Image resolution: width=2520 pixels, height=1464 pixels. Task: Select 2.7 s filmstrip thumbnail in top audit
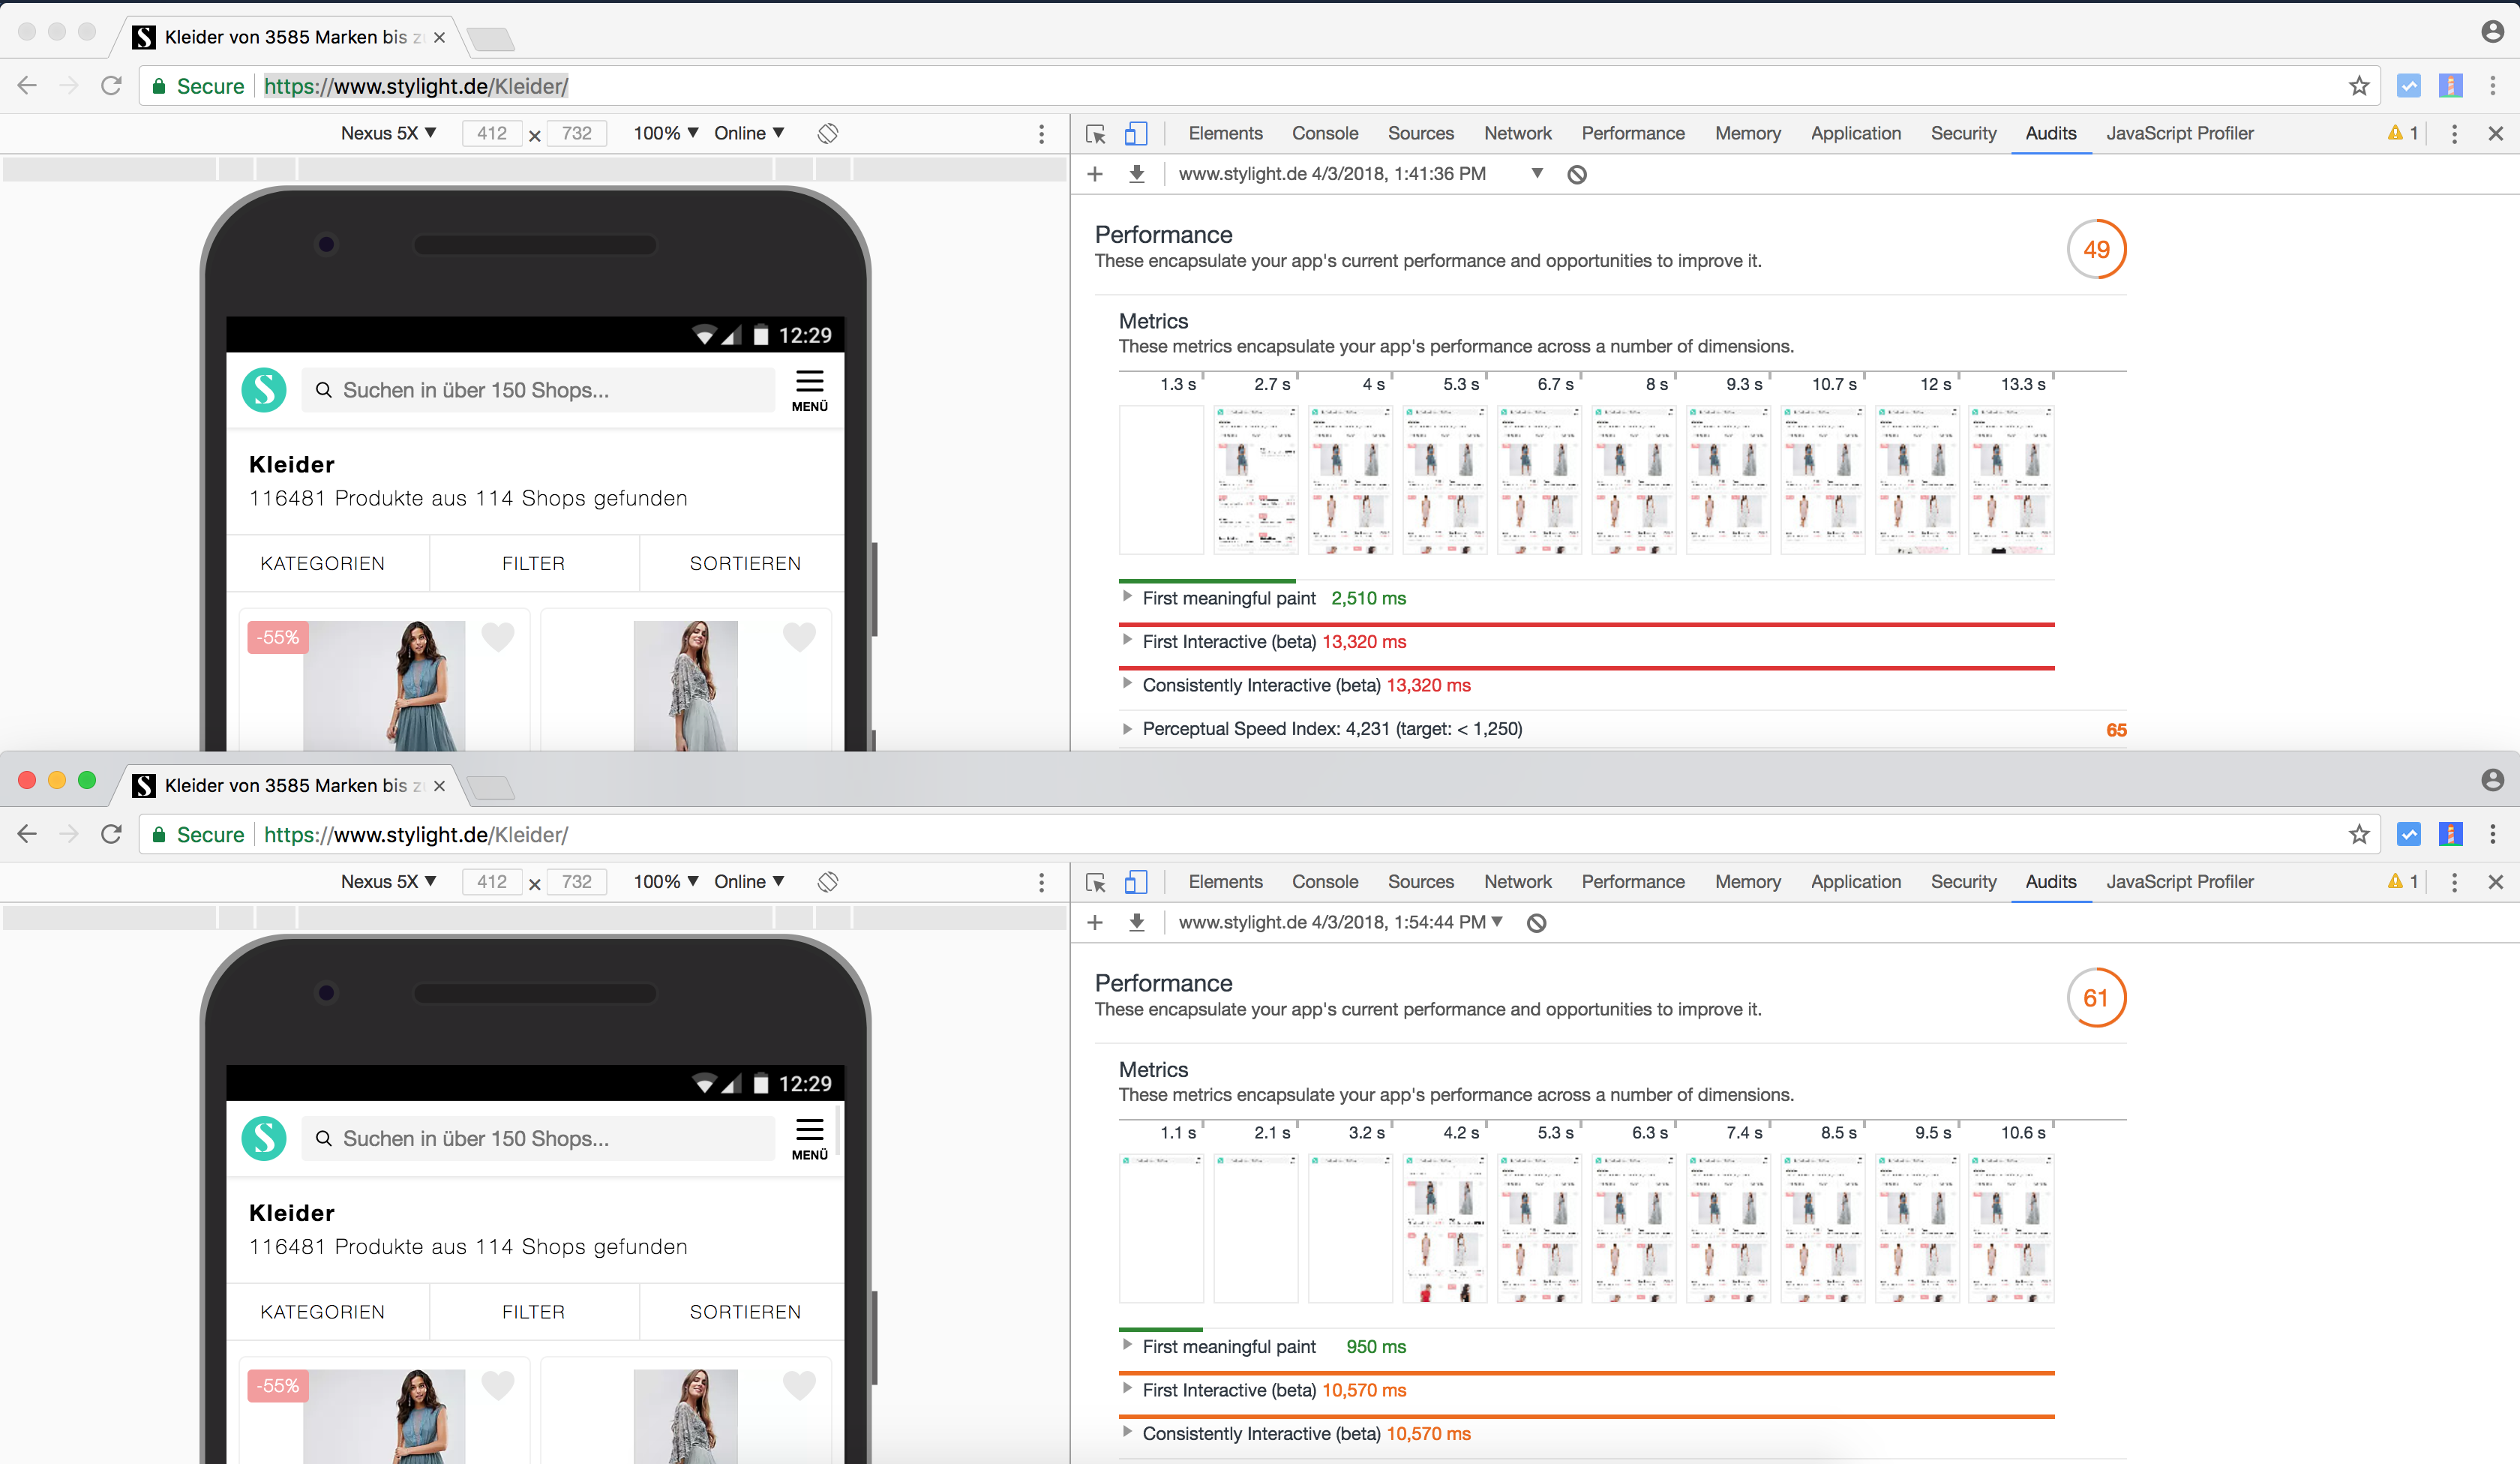(1256, 480)
